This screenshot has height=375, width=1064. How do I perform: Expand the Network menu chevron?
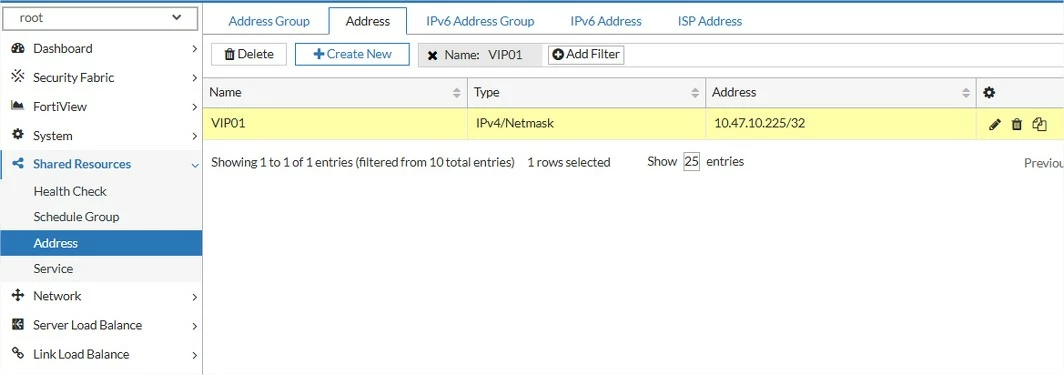194,297
